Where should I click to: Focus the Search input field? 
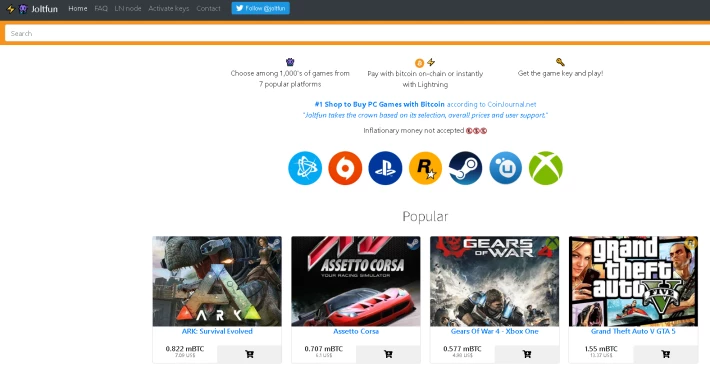(x=357, y=33)
